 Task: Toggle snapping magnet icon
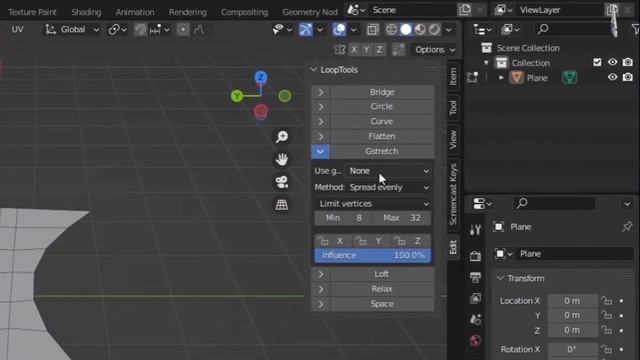[140, 29]
